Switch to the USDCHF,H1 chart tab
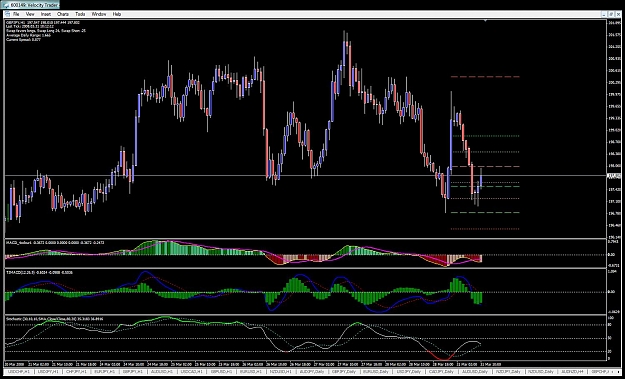Screen dimensions: 625x379 click(18, 371)
